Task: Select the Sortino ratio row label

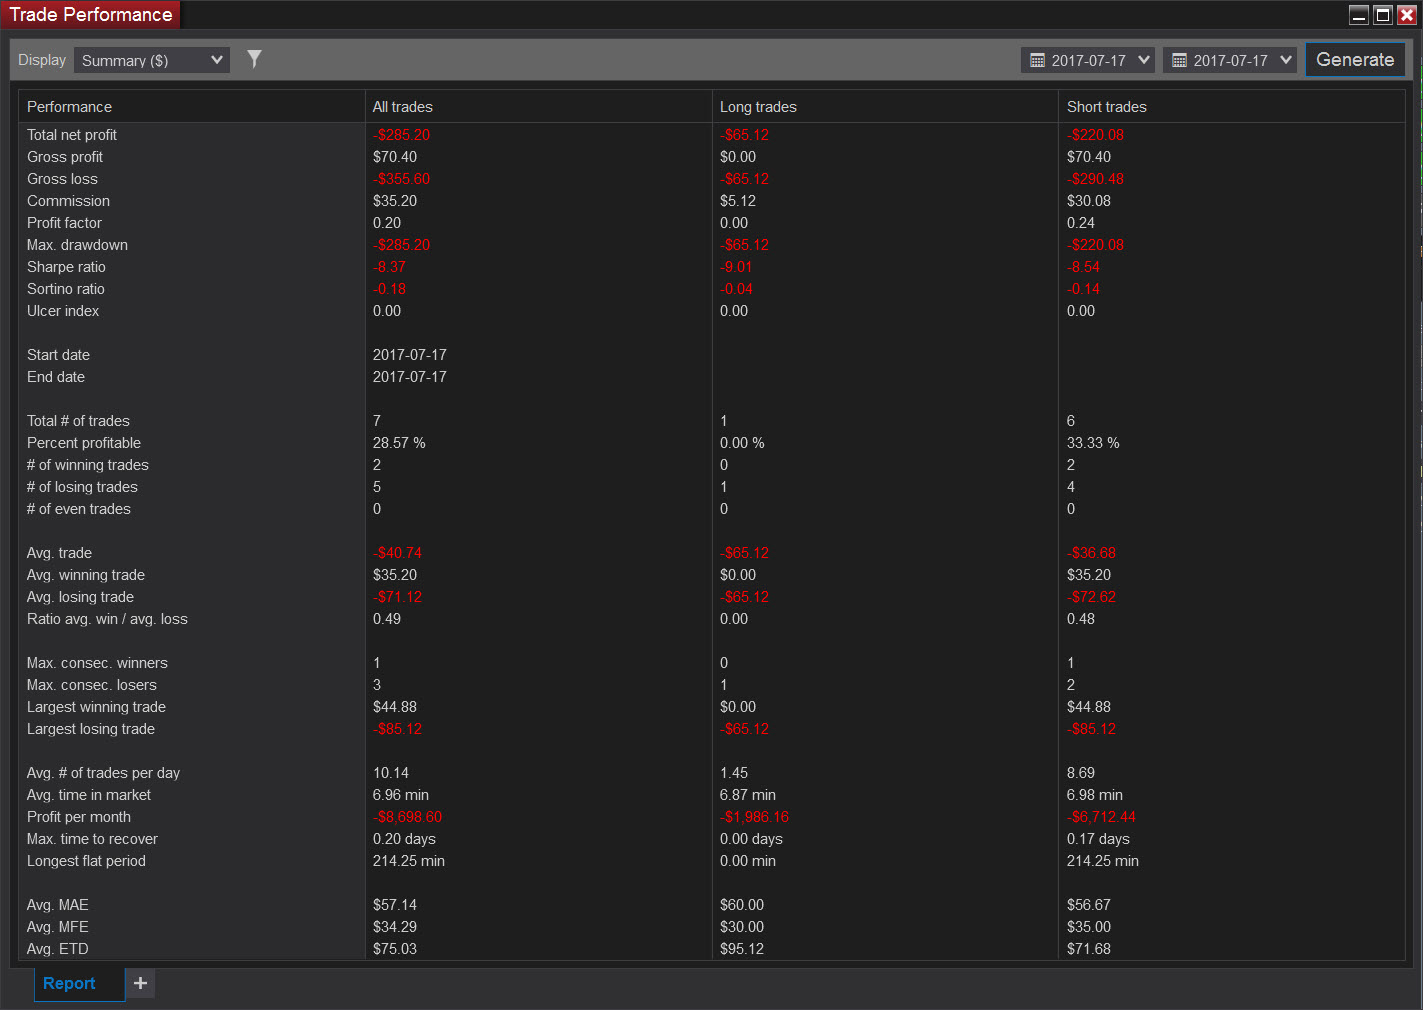Action: [66, 289]
